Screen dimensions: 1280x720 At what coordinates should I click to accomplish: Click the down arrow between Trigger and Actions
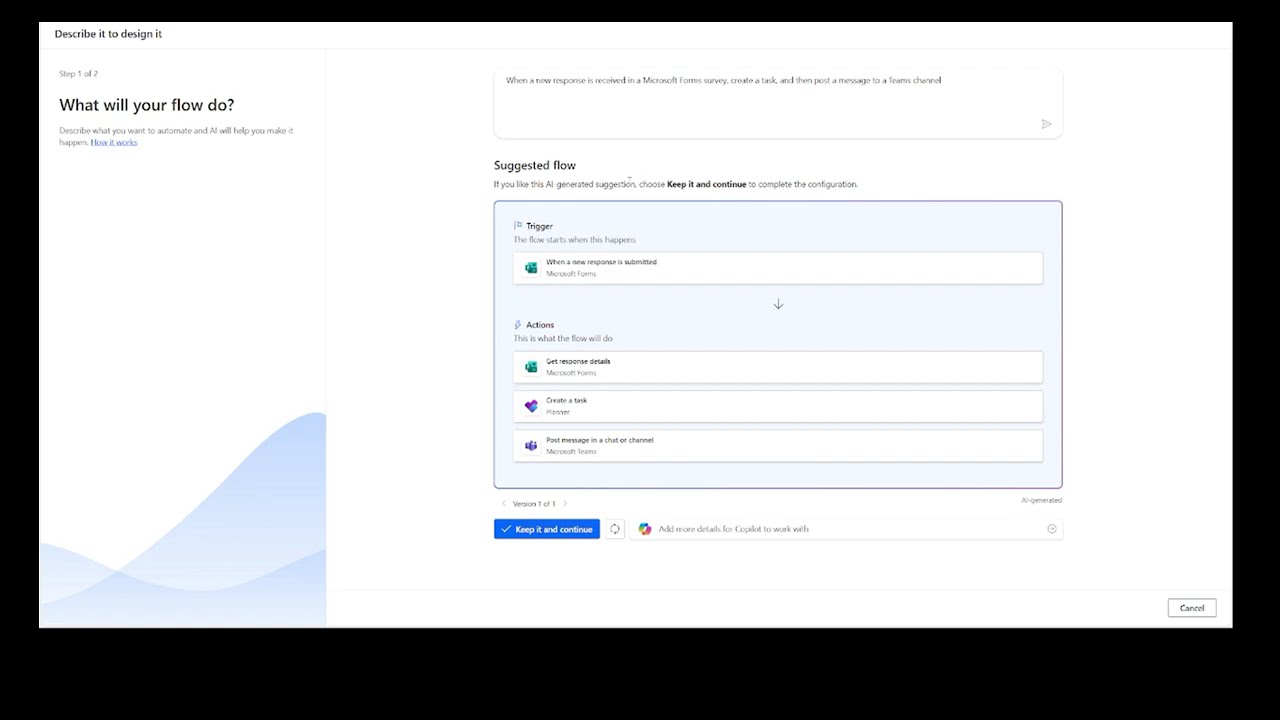tap(778, 304)
